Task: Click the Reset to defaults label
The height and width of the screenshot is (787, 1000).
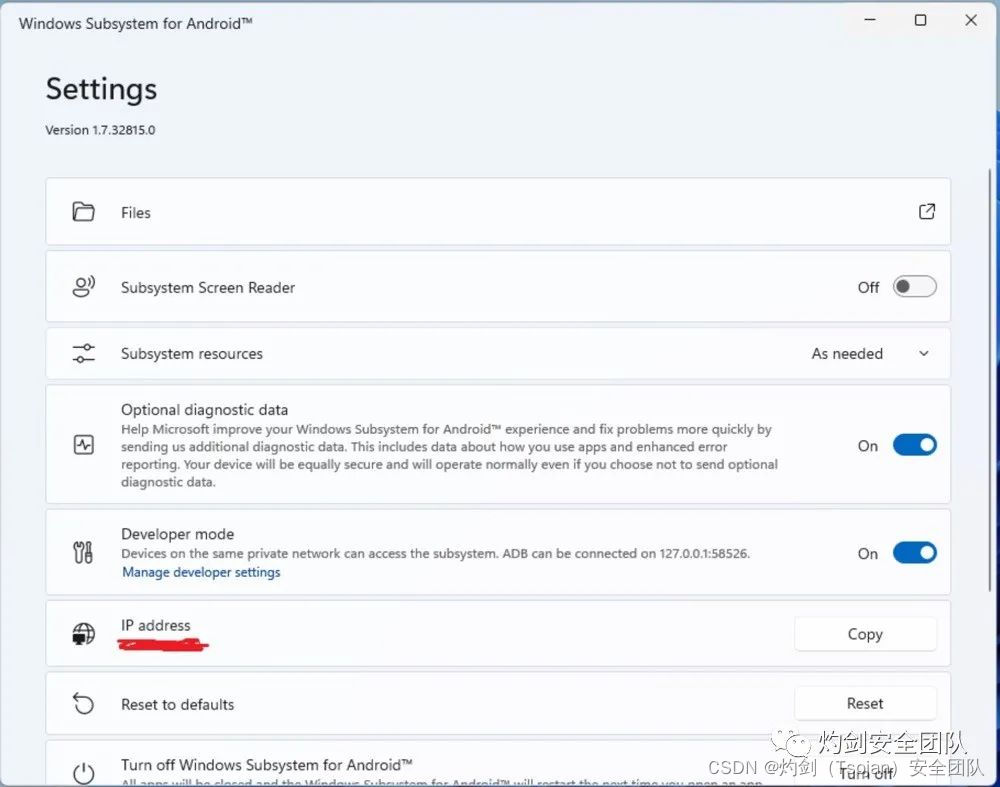Action: click(x=178, y=704)
